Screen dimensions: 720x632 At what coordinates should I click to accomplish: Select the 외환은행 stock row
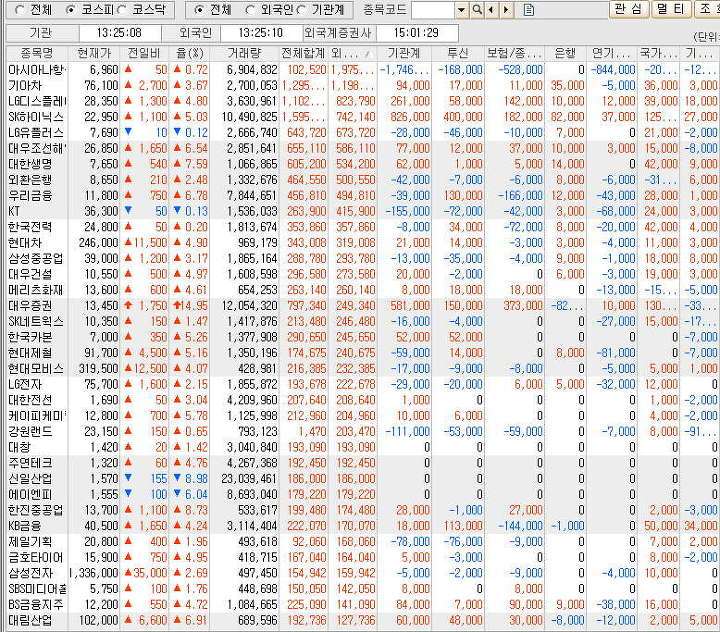tap(363, 180)
